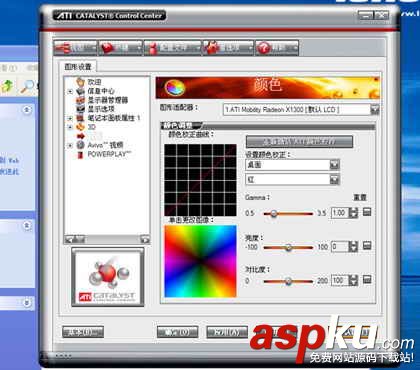Reset Gamma with its reset icon
Screen dimensions: 420x370
[x=367, y=212]
